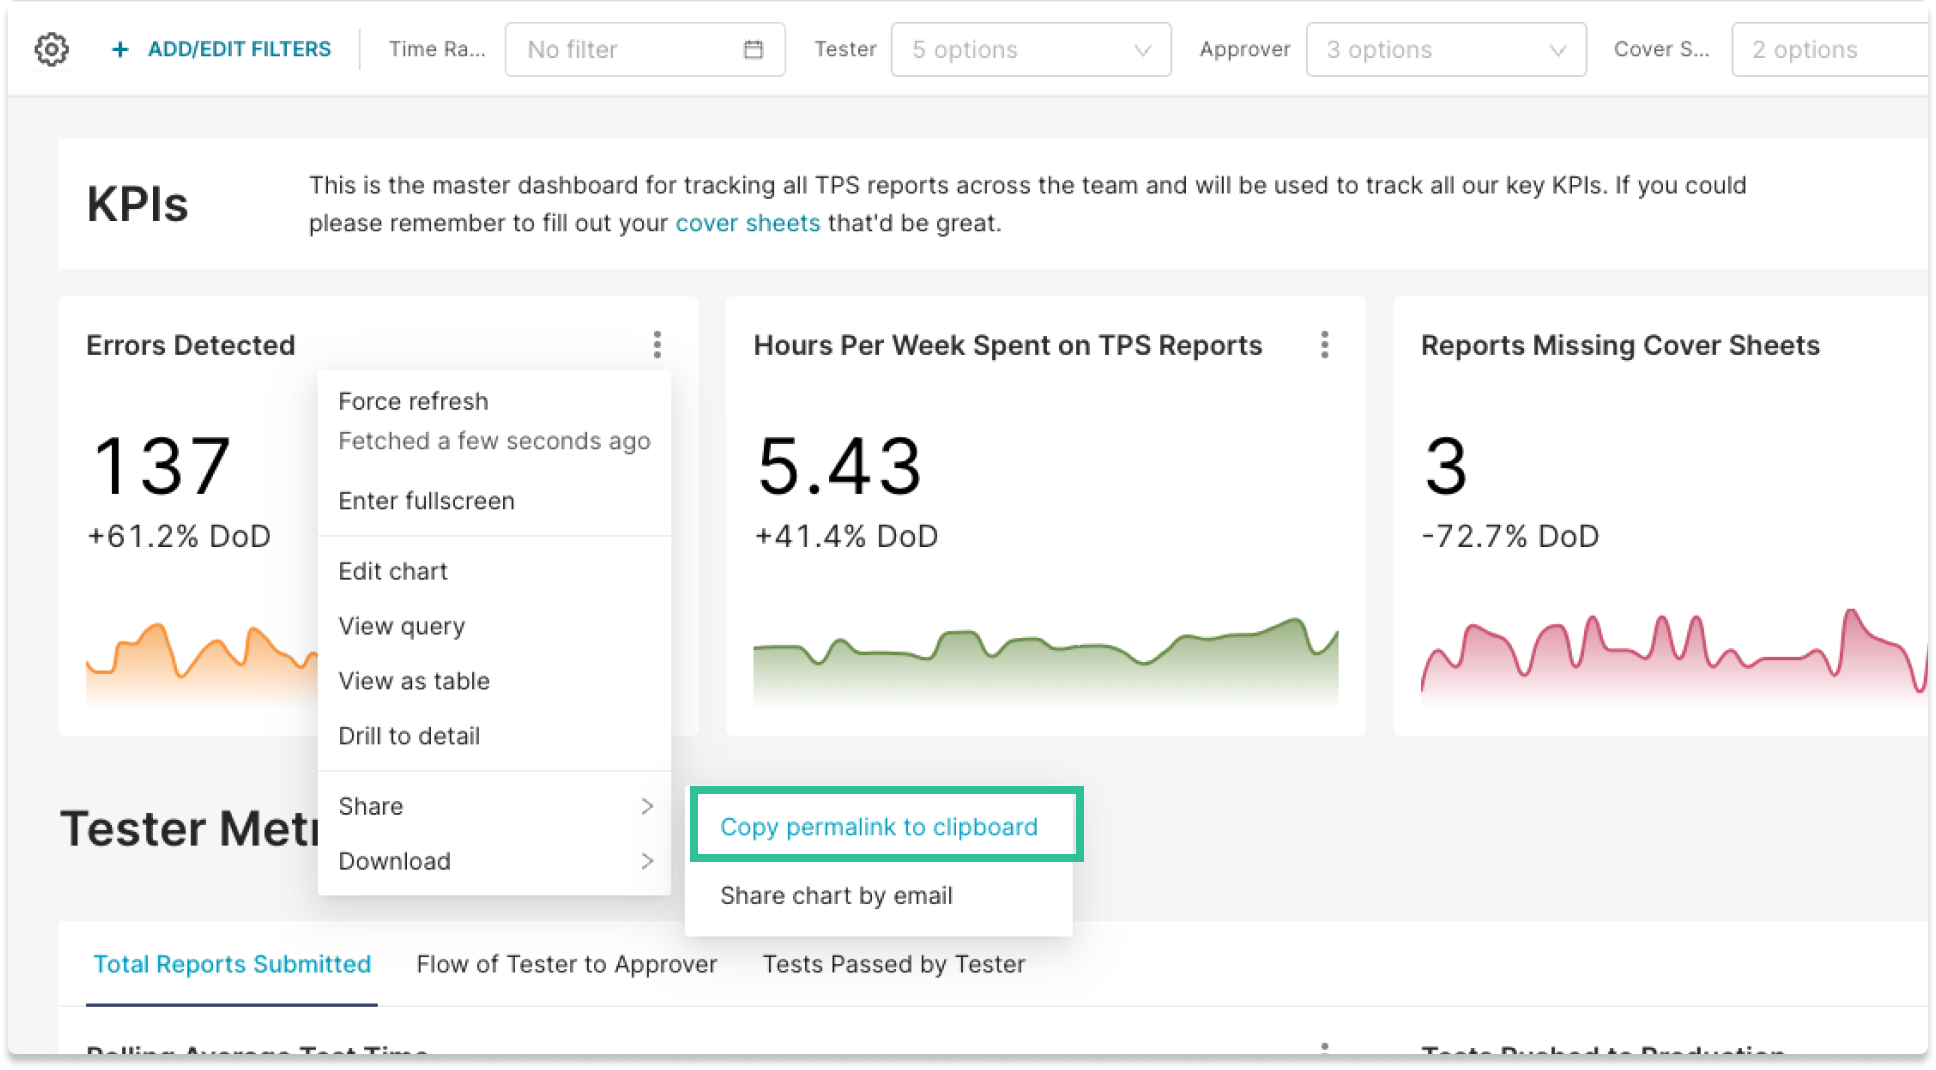Choose Share chart by email
1936x1070 pixels.
coord(836,896)
